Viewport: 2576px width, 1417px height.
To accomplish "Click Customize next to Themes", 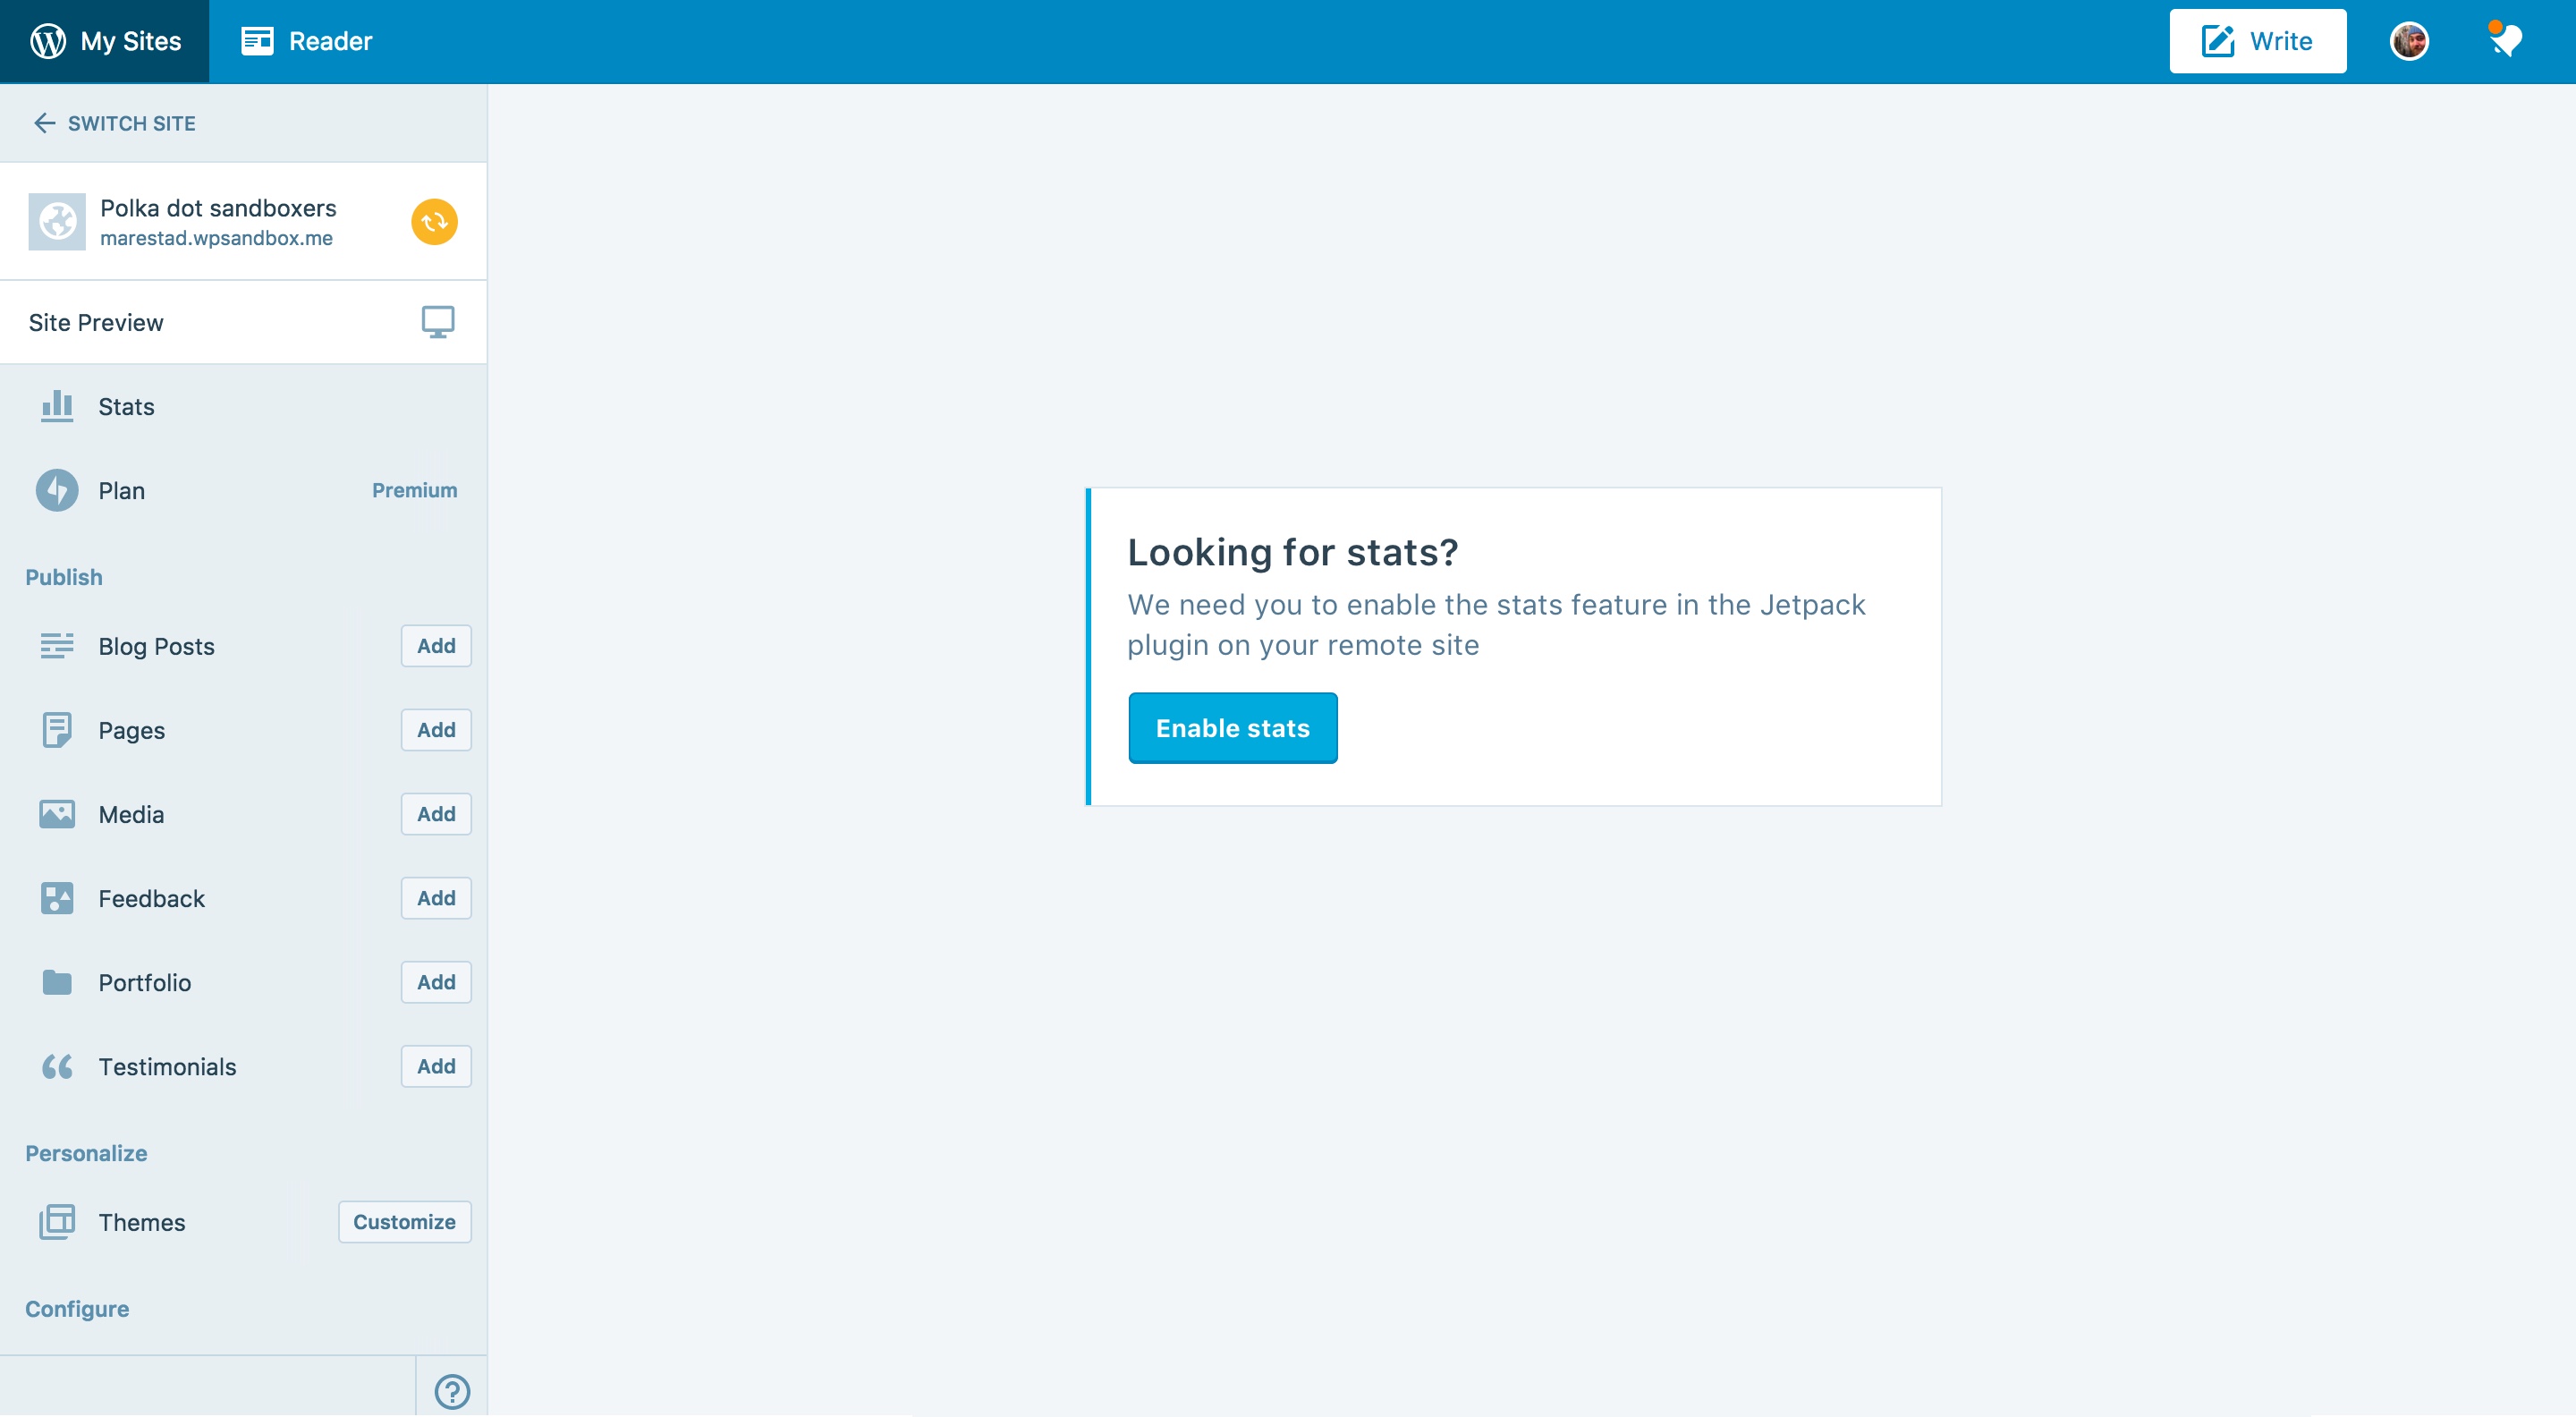I will click(x=404, y=1222).
